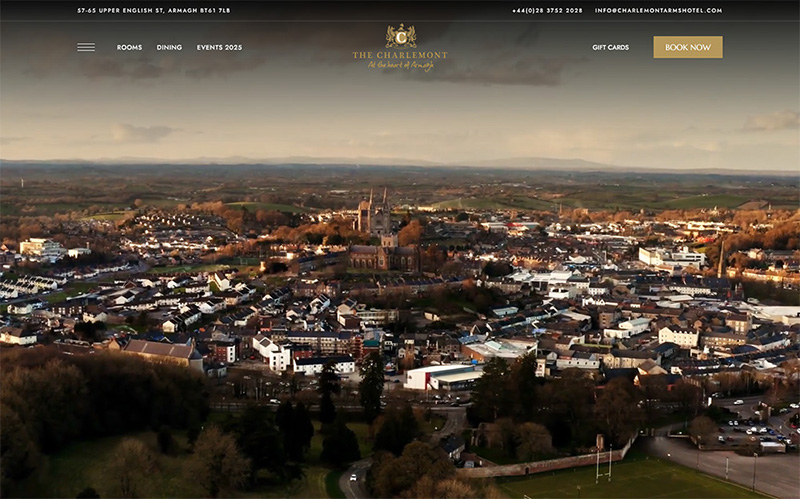
Task: Click the red and white warehouse building
Action: 440,376
